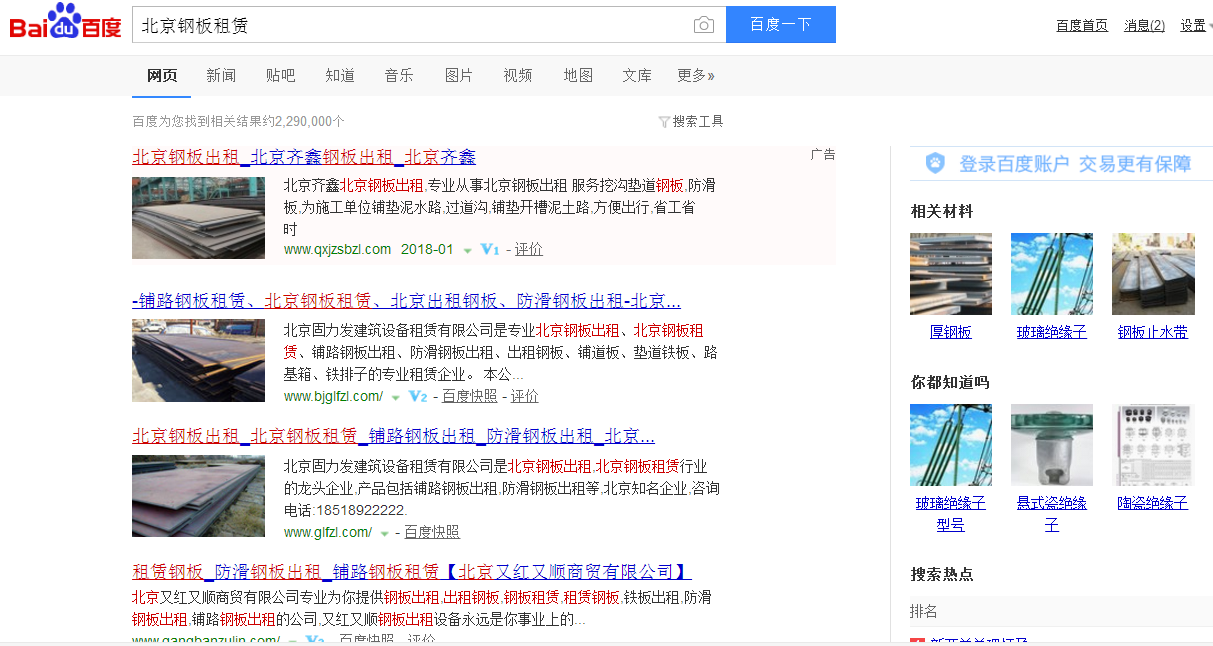Expand the 更多» tab options
Screen dimensions: 1213x646
click(695, 76)
